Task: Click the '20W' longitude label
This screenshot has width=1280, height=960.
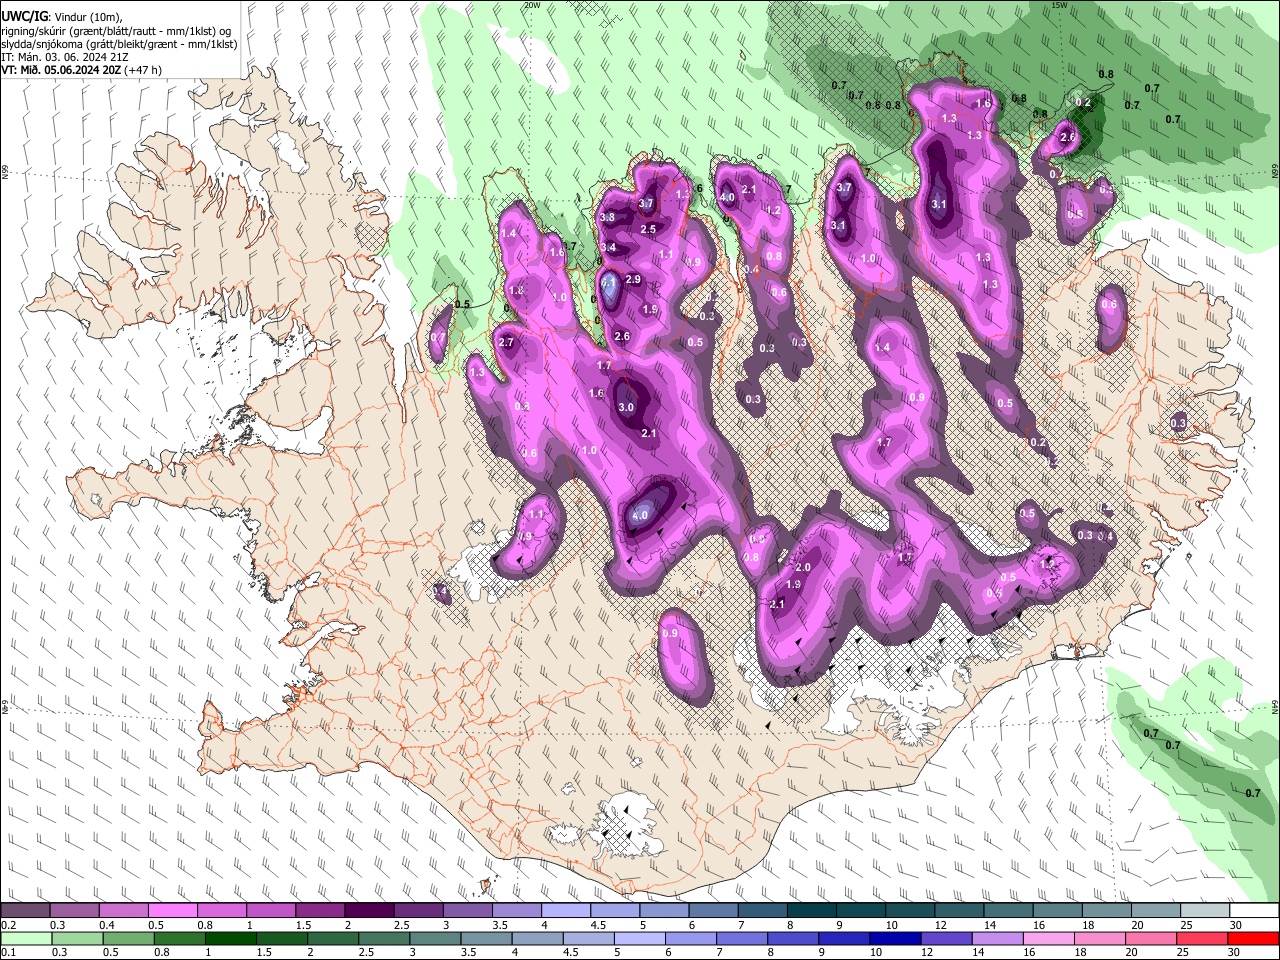Action: (x=532, y=5)
